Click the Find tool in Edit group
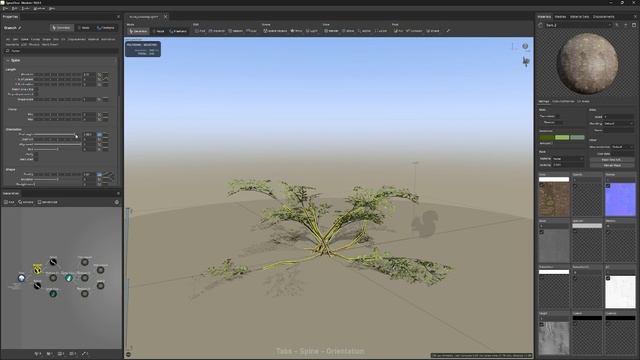Image resolution: width=640 pixels, height=360 pixels. pos(200,31)
